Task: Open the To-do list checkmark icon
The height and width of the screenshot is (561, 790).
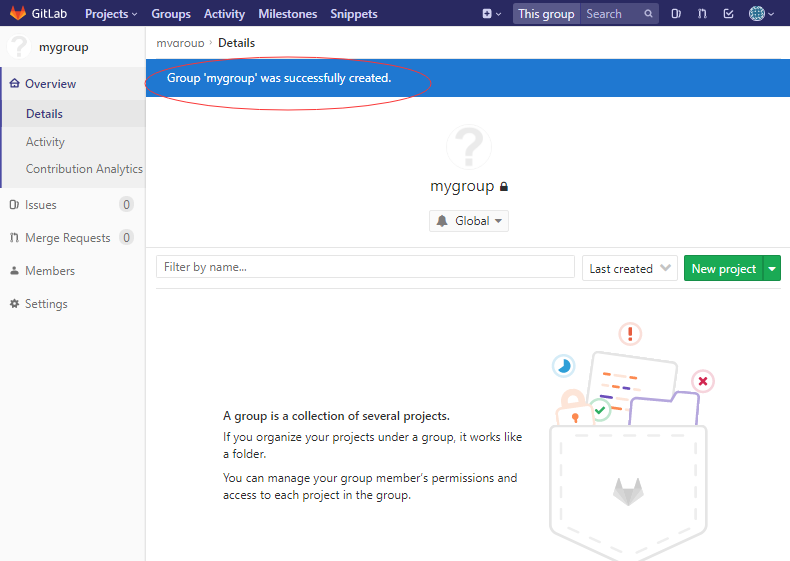Action: click(x=729, y=14)
